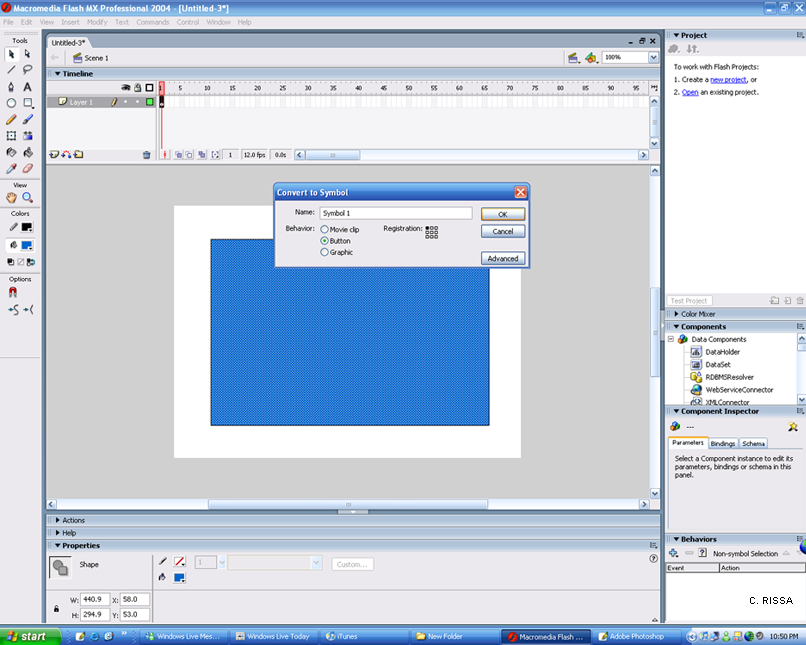Select the Oval tool
This screenshot has width=806, height=645.
point(11,103)
